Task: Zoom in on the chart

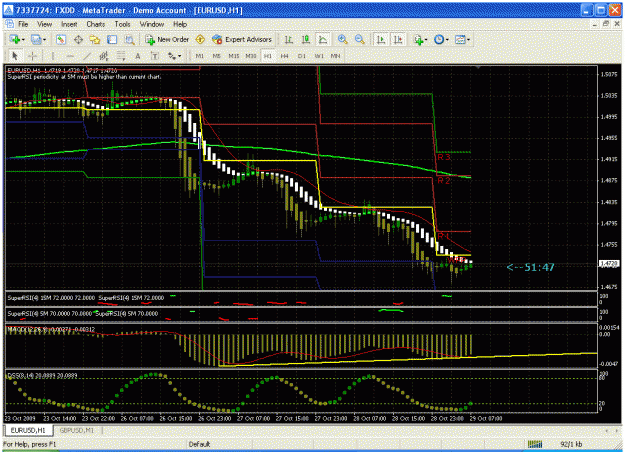Action: pos(342,39)
